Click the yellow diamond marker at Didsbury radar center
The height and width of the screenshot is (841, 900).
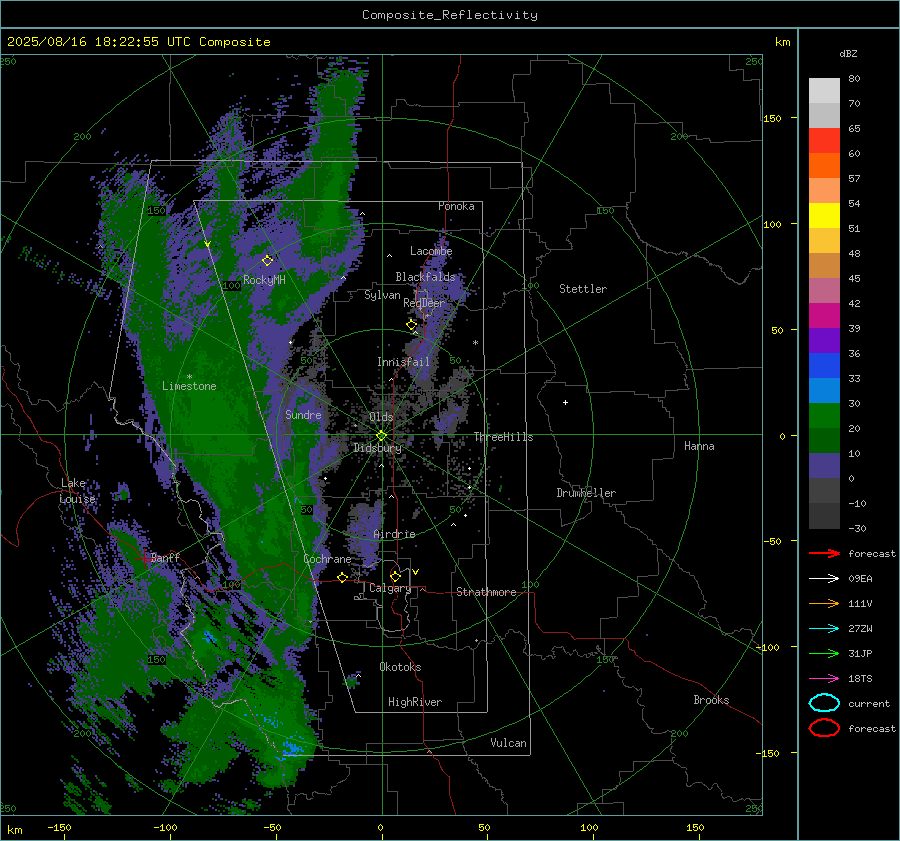(x=382, y=436)
